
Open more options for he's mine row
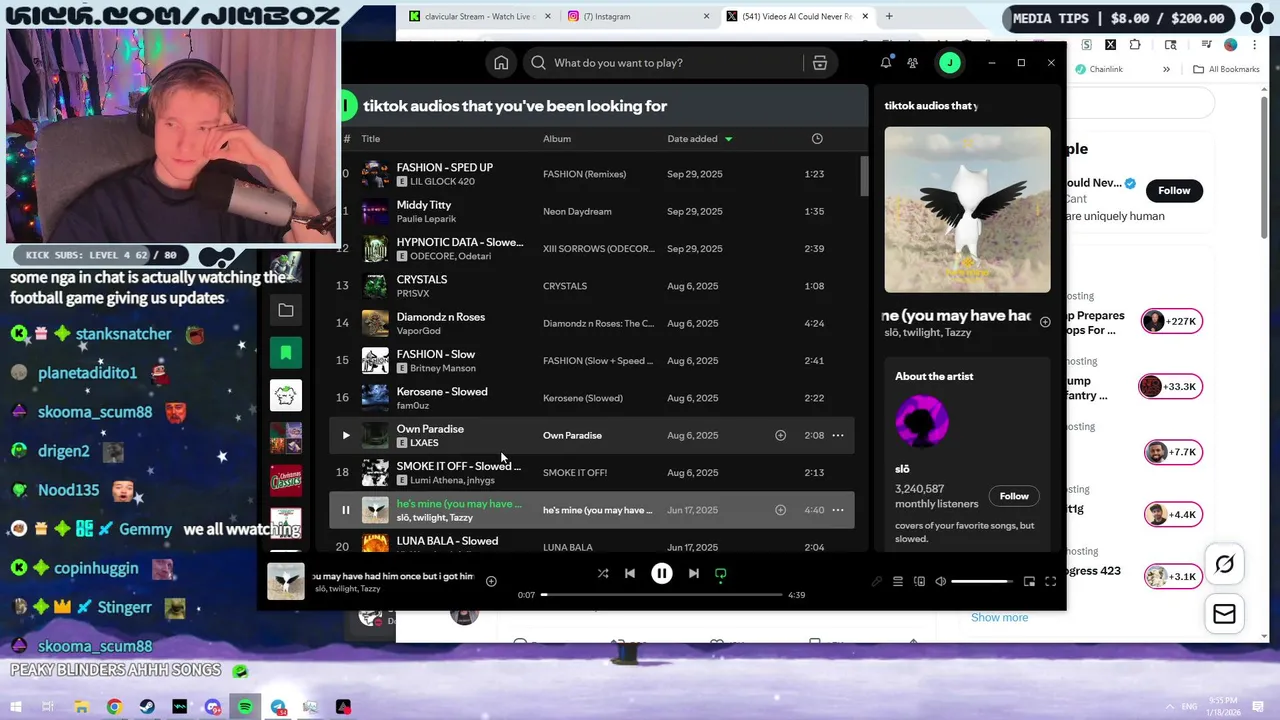[x=838, y=510]
